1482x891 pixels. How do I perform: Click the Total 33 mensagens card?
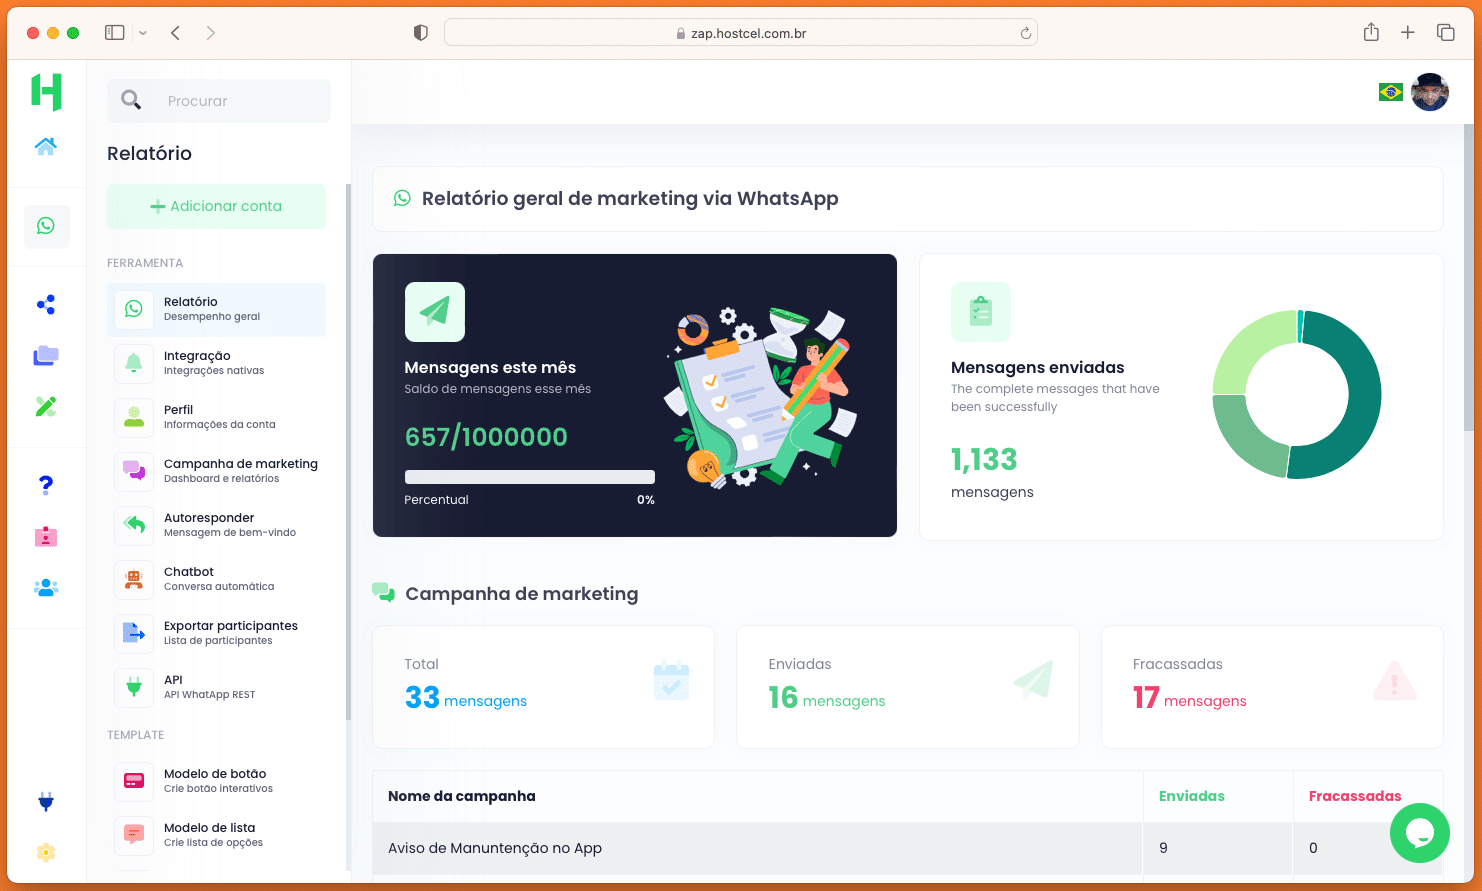544,687
